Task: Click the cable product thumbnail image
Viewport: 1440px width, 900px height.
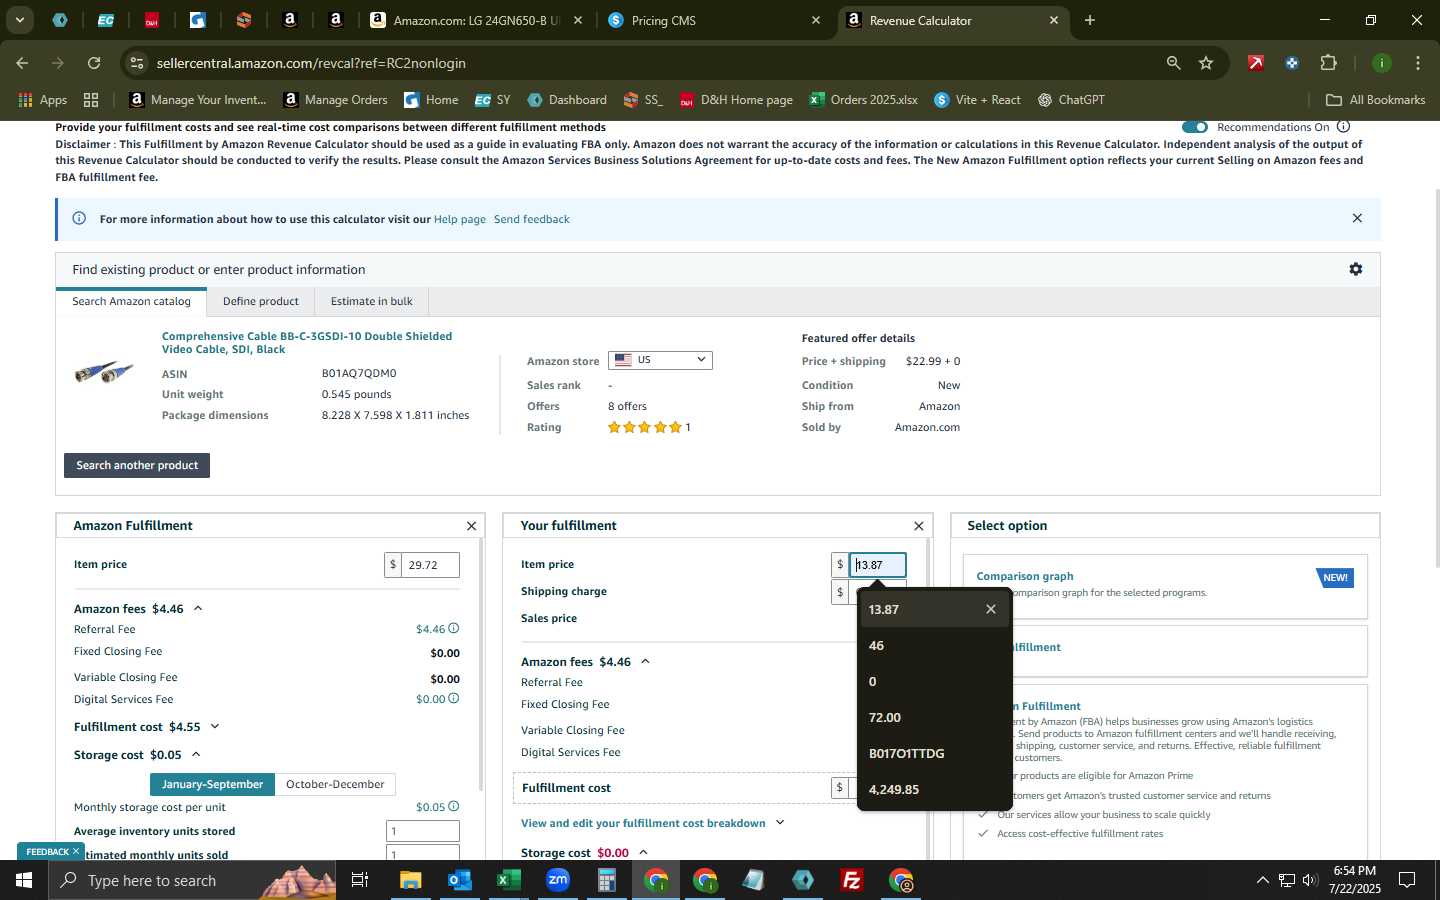Action: [x=104, y=372]
